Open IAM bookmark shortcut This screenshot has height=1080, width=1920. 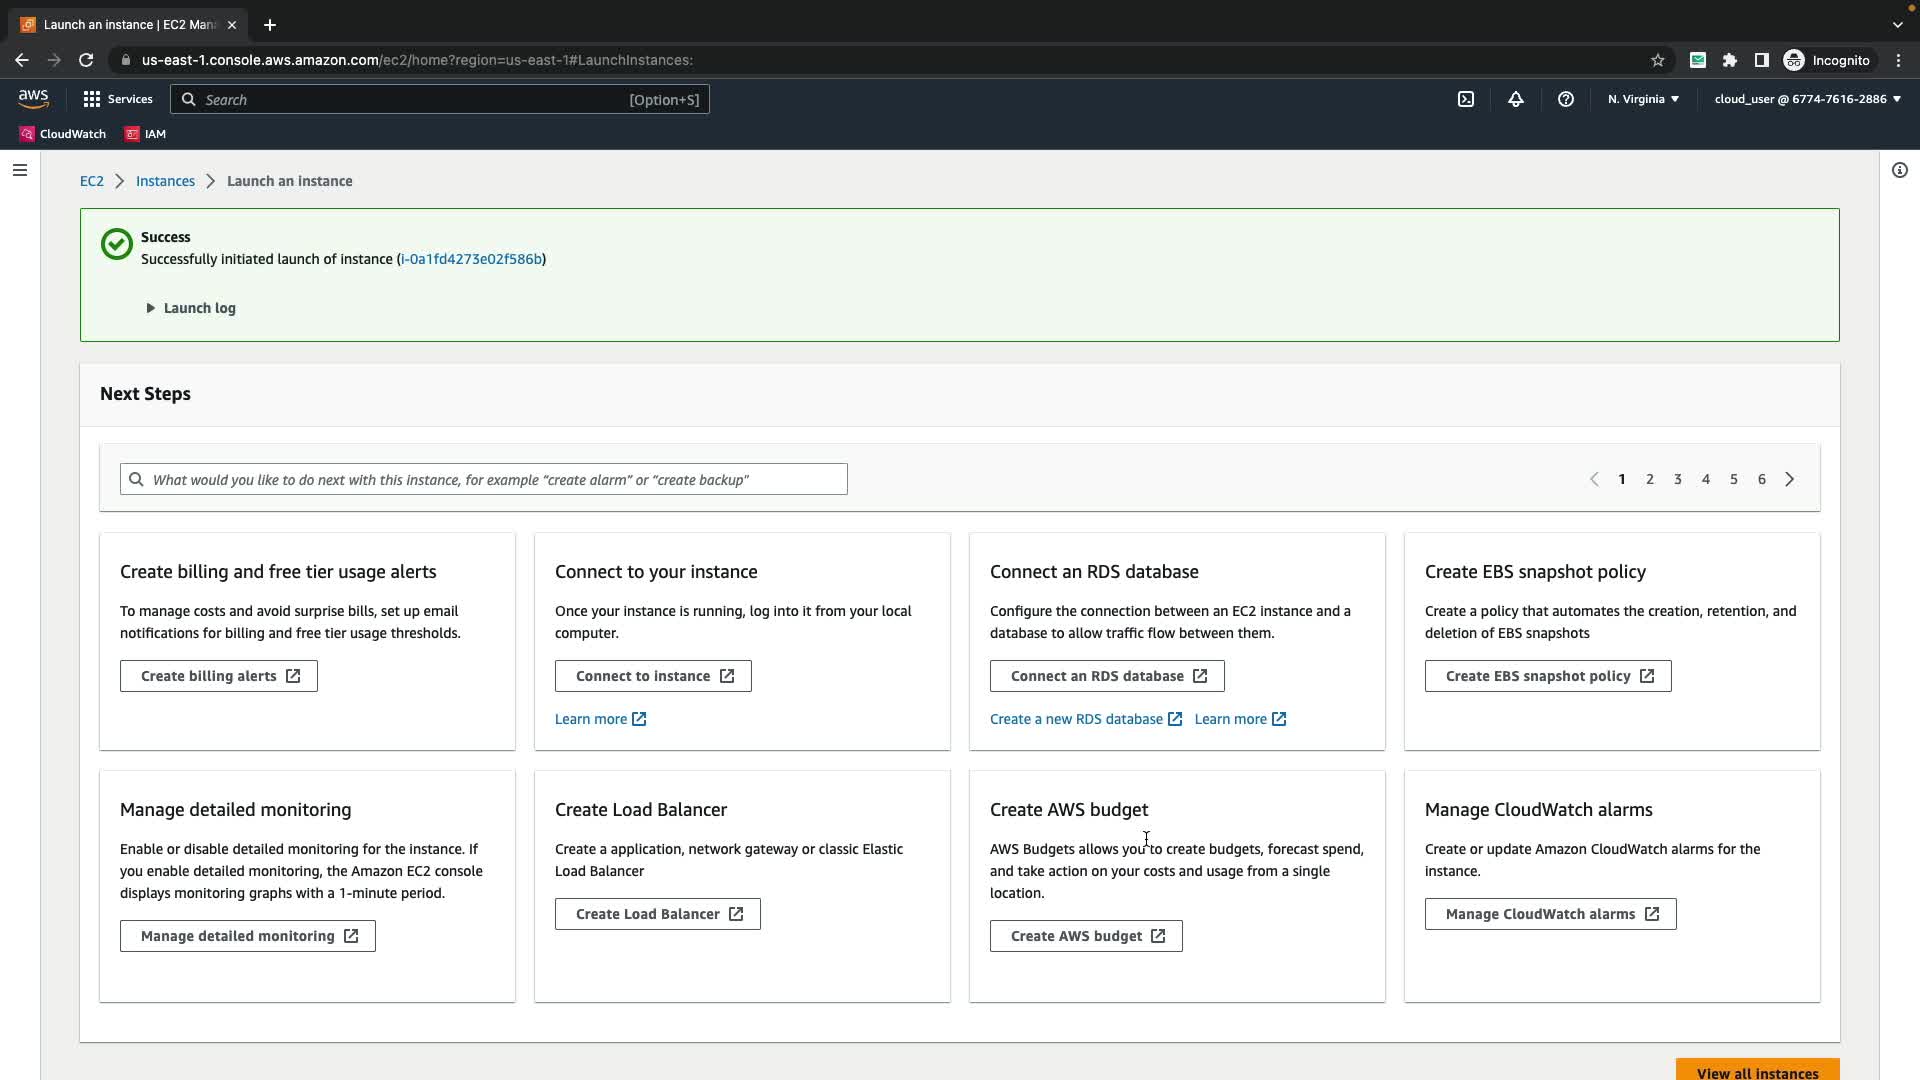click(146, 134)
